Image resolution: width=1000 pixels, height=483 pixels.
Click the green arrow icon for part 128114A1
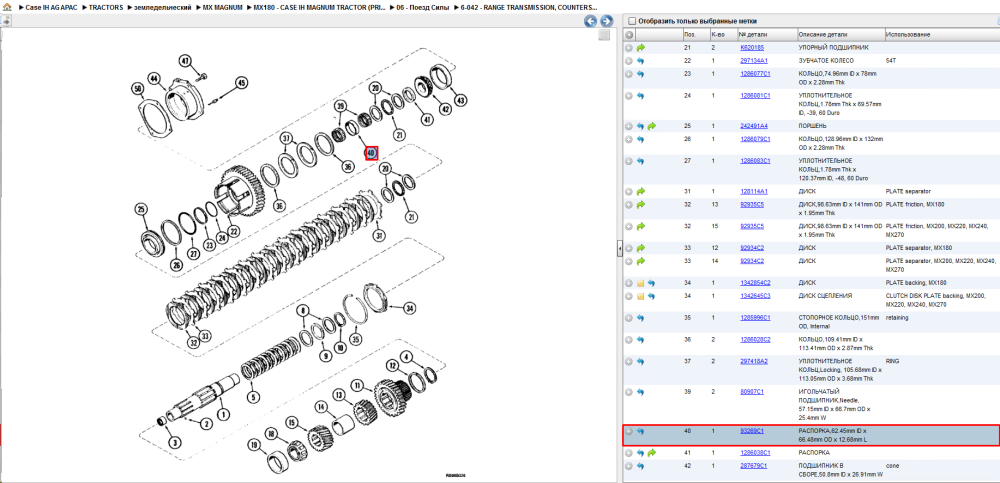pyautogui.click(x=641, y=191)
